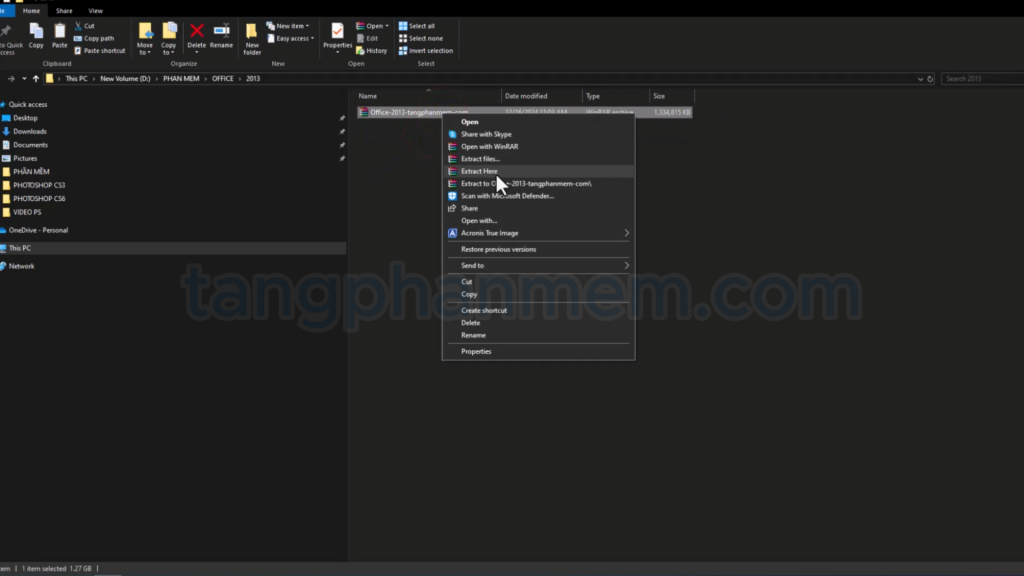Choose Properties in context menu
The width and height of the screenshot is (1024, 576).
tap(538, 352)
